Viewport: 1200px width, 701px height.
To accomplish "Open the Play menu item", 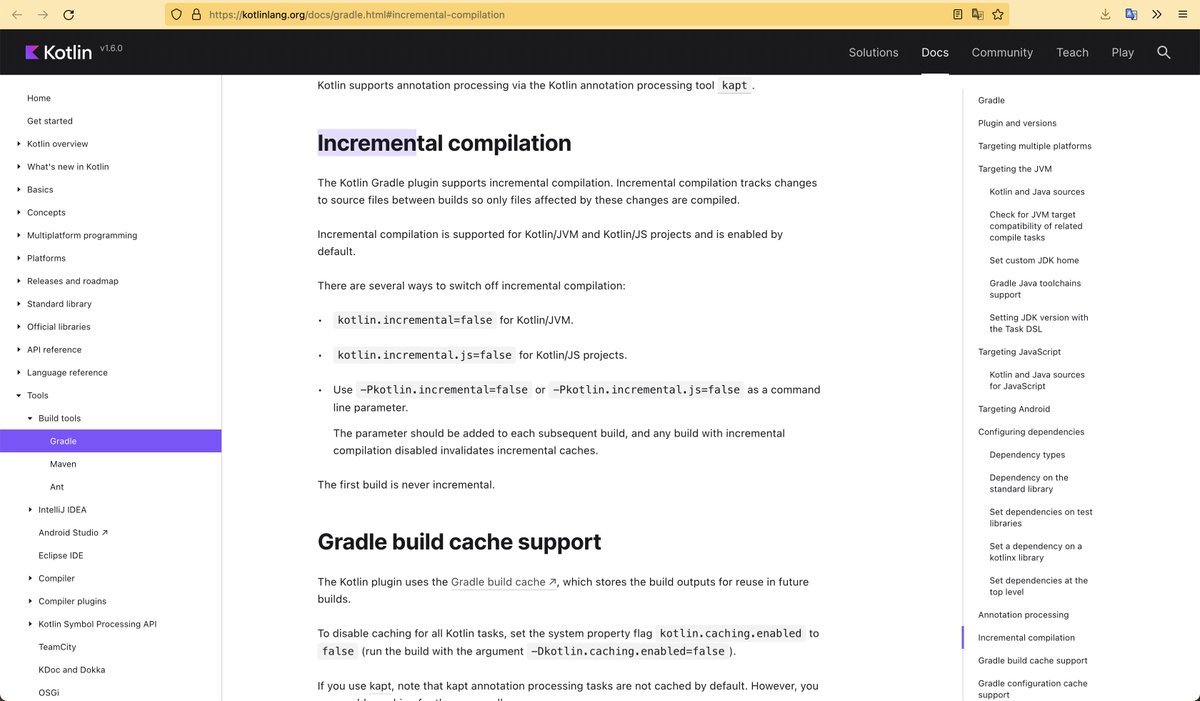I will 1122,52.
